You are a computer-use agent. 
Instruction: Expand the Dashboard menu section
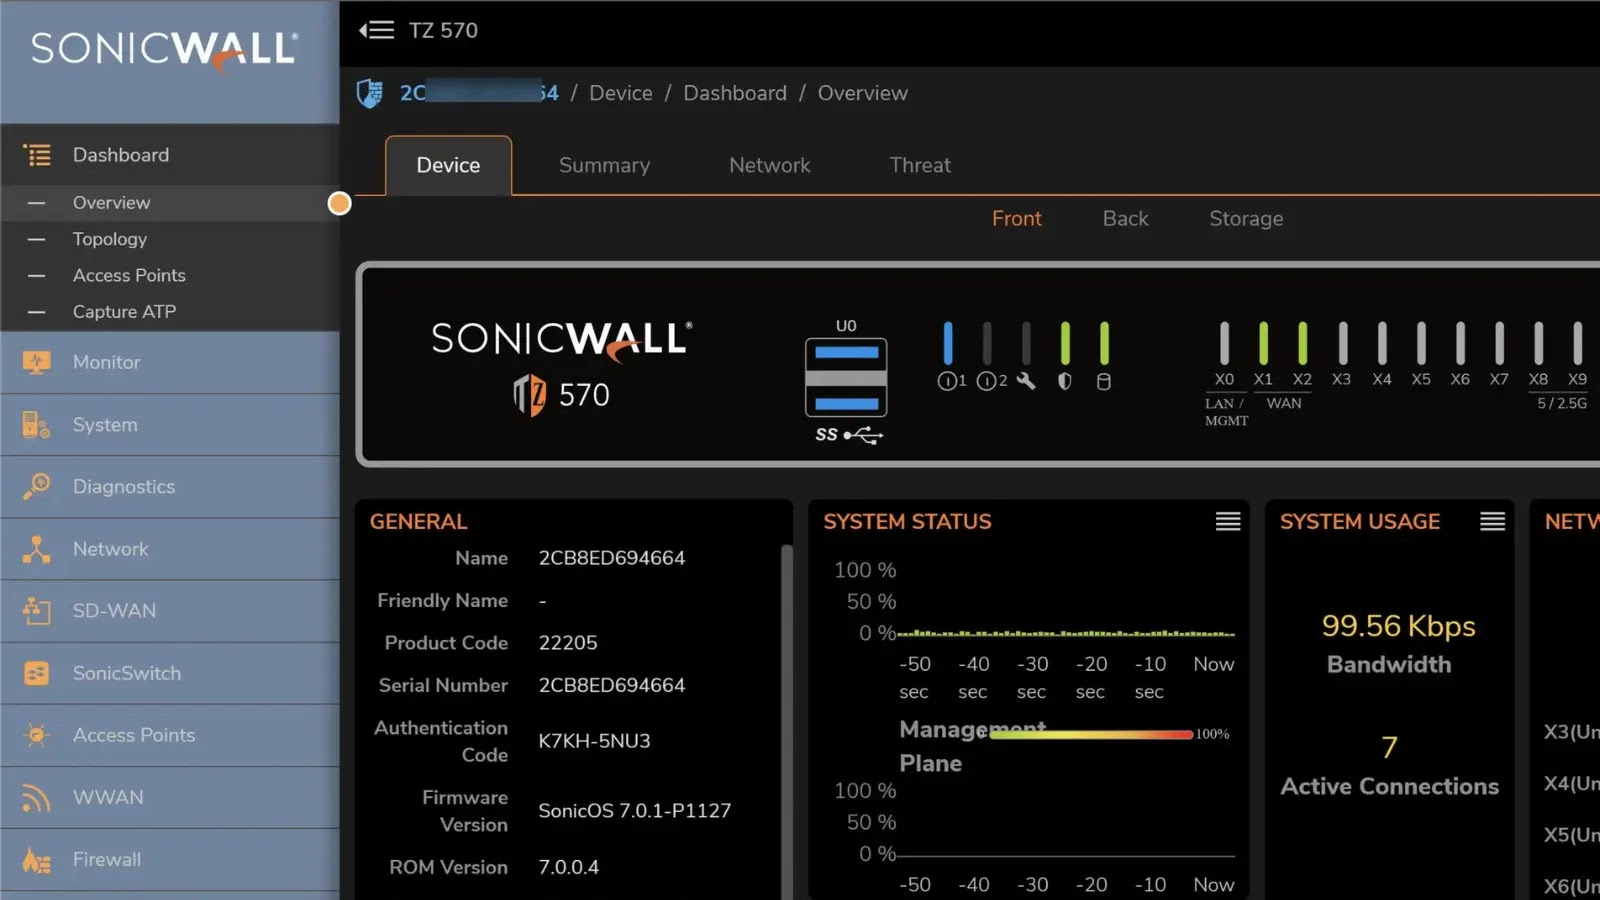(x=170, y=155)
